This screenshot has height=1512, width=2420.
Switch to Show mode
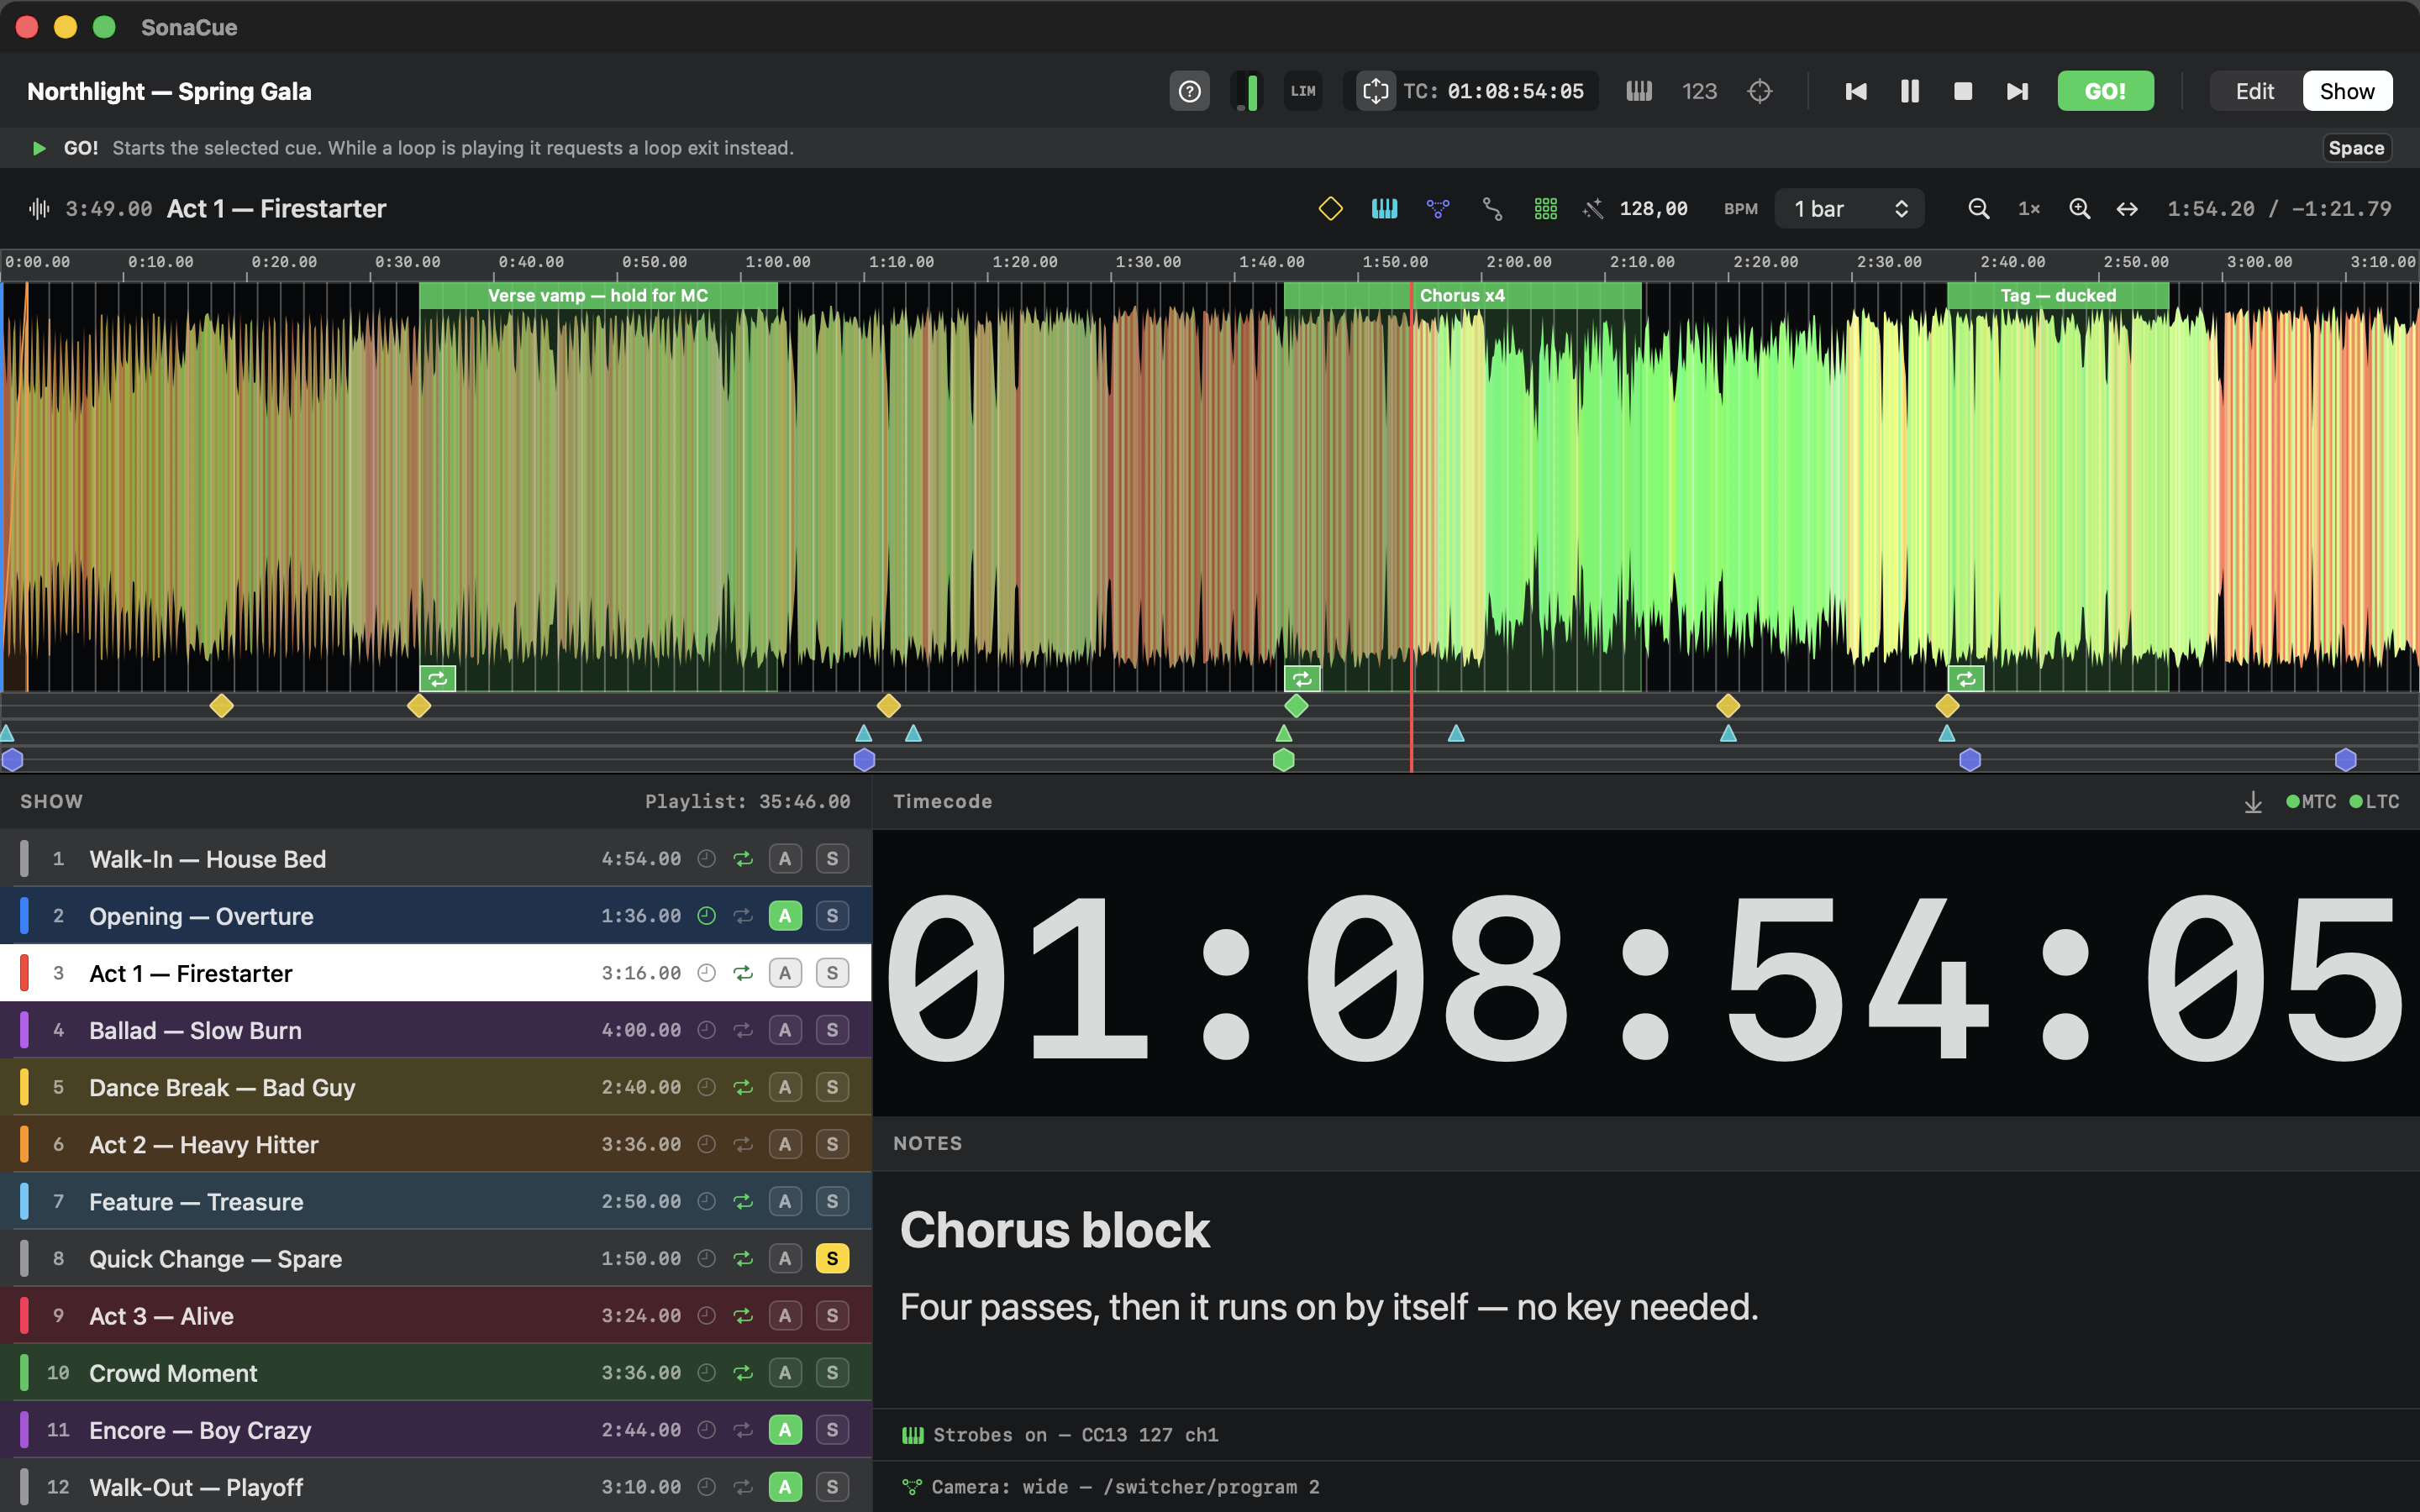(2347, 91)
